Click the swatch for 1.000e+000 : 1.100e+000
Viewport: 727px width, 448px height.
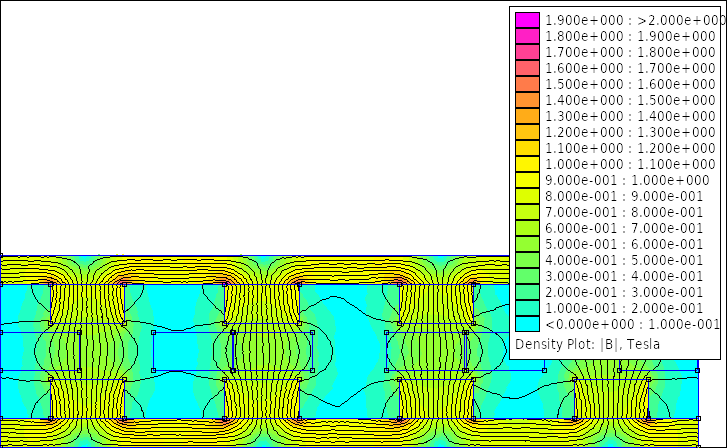click(527, 164)
